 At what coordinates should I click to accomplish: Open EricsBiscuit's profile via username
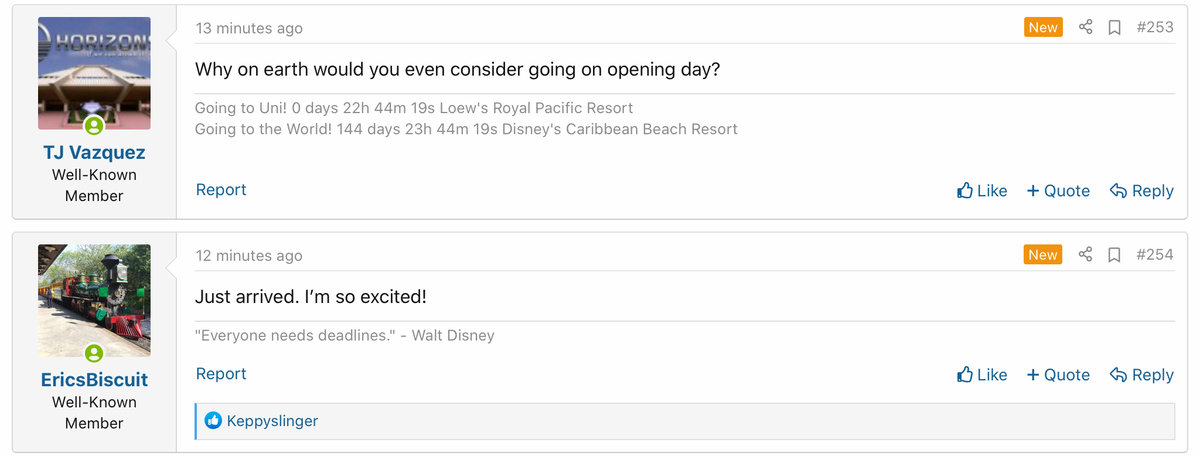[94, 380]
